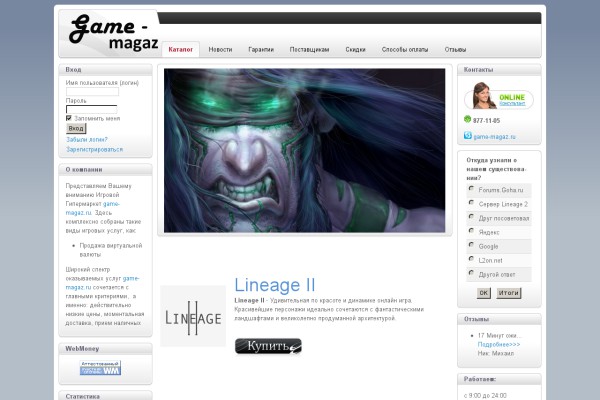600x400 pixels.
Task: Click the 877-11-05 ICQ number
Action: [486, 121]
